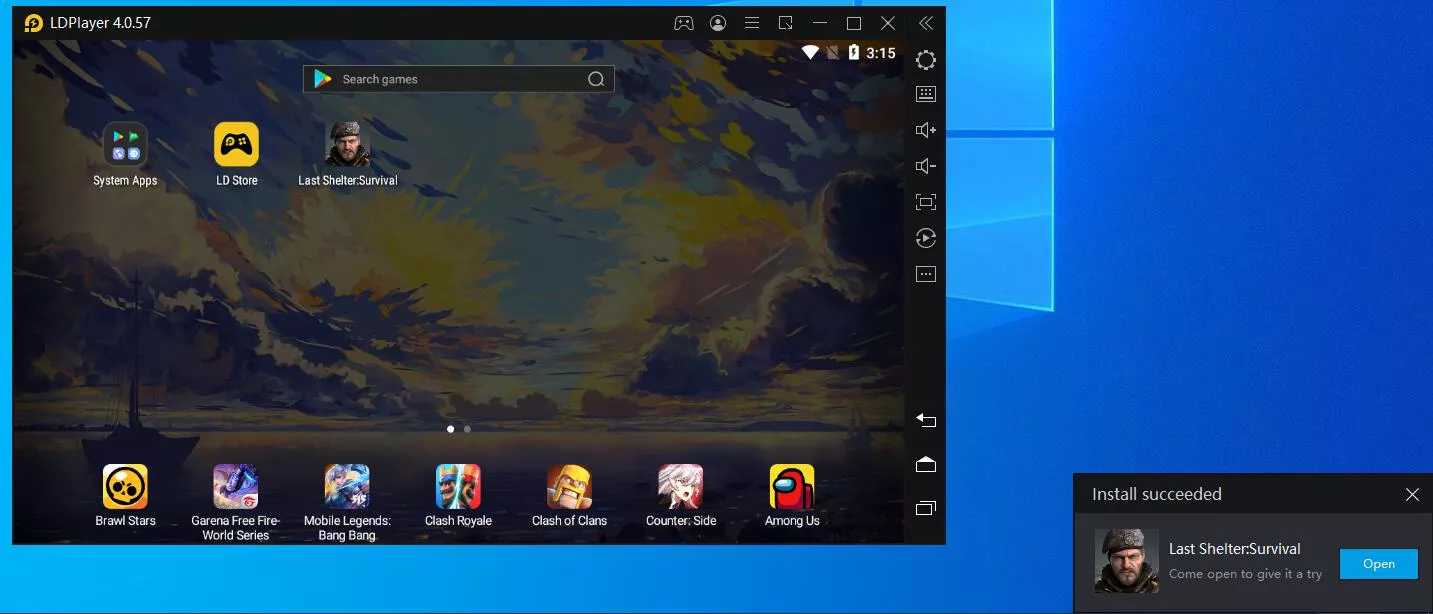Click Android home button in sidebar
Image resolution: width=1433 pixels, height=614 pixels.
point(926,464)
